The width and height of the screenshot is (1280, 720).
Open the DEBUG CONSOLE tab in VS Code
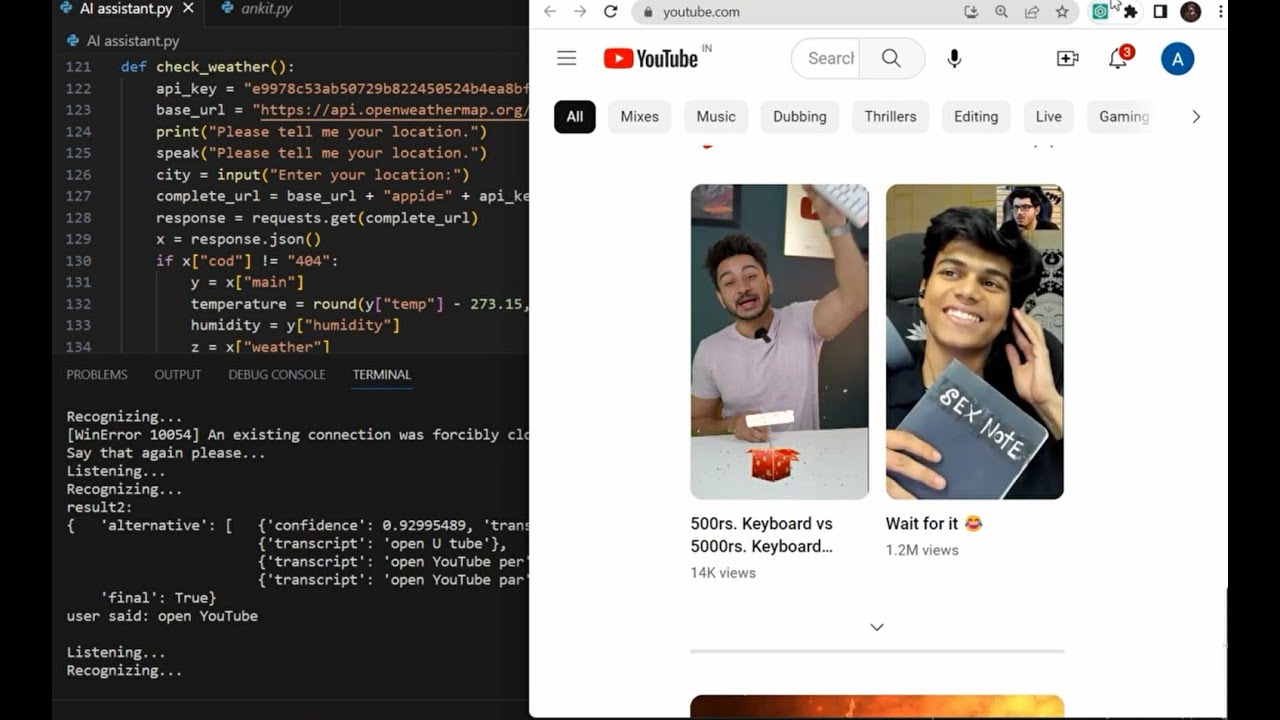tap(276, 374)
